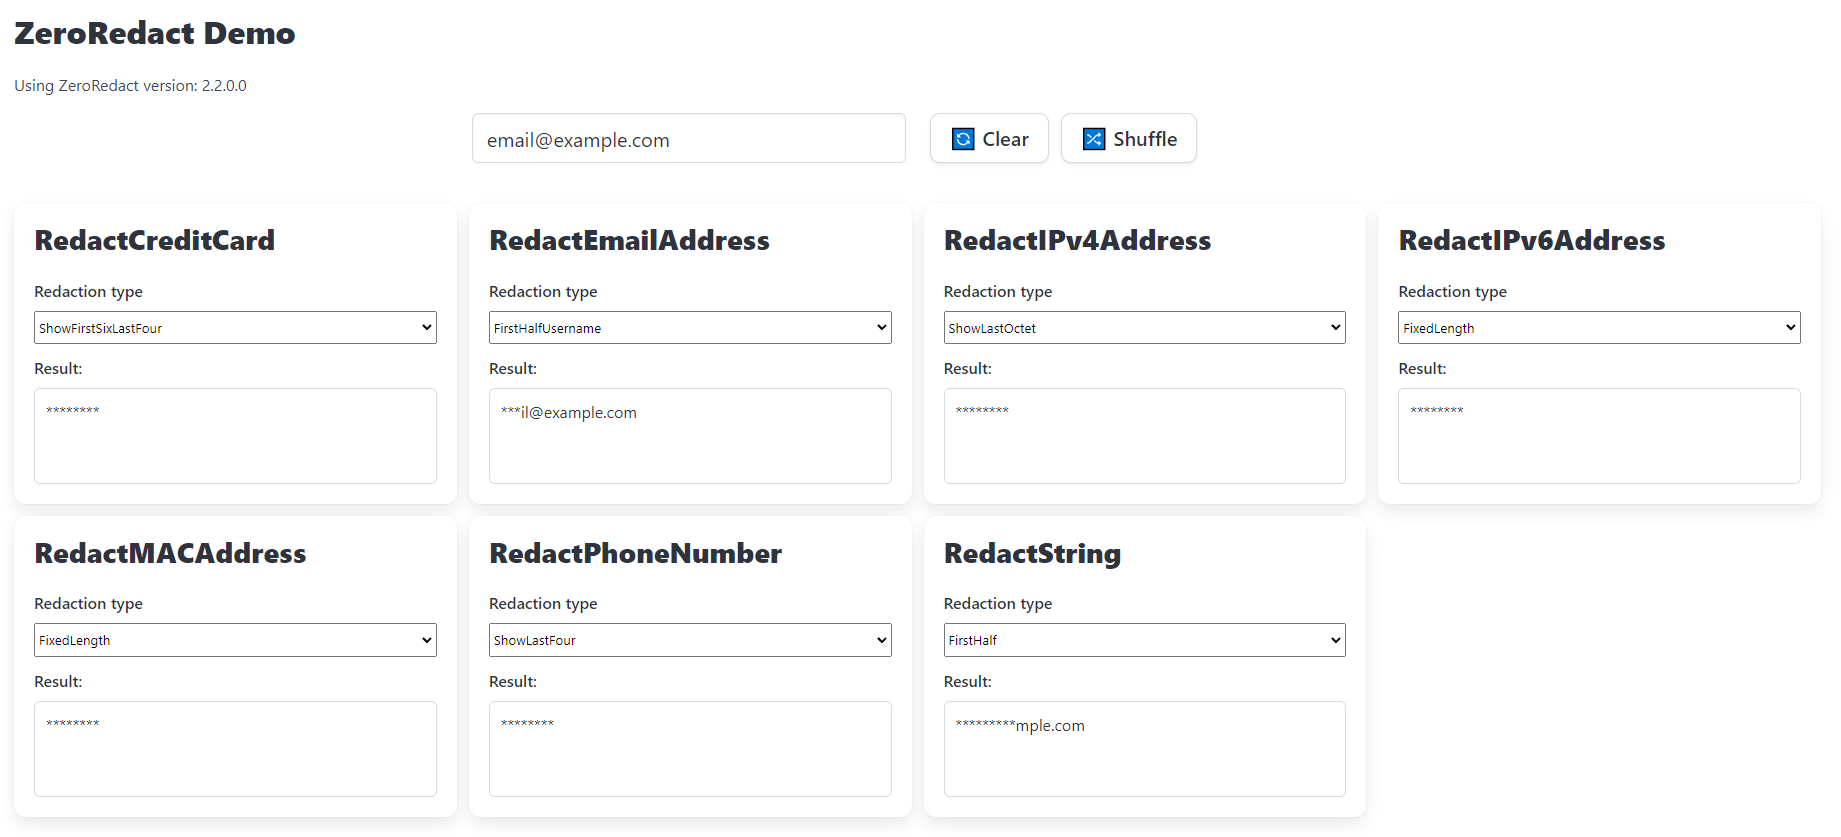Click the Clear button label
Screen dimensions: 1841x837
point(1005,139)
